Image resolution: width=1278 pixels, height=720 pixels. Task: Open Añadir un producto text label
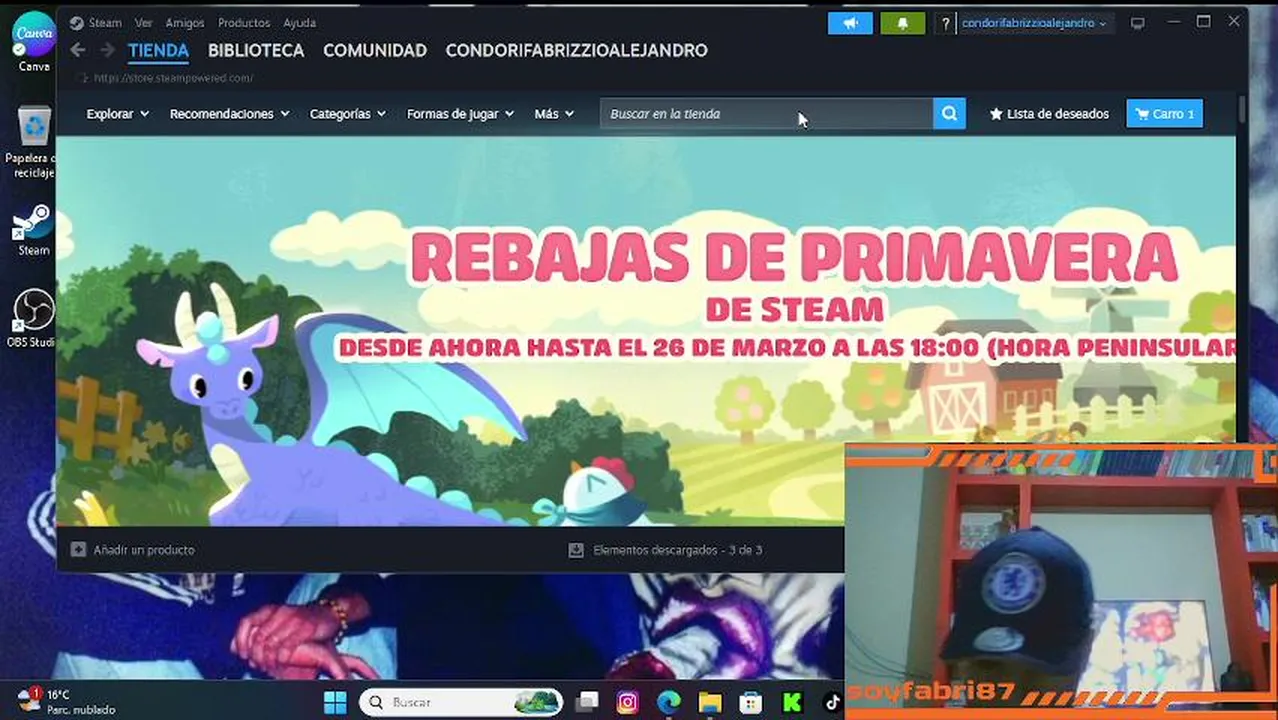[x=144, y=550]
